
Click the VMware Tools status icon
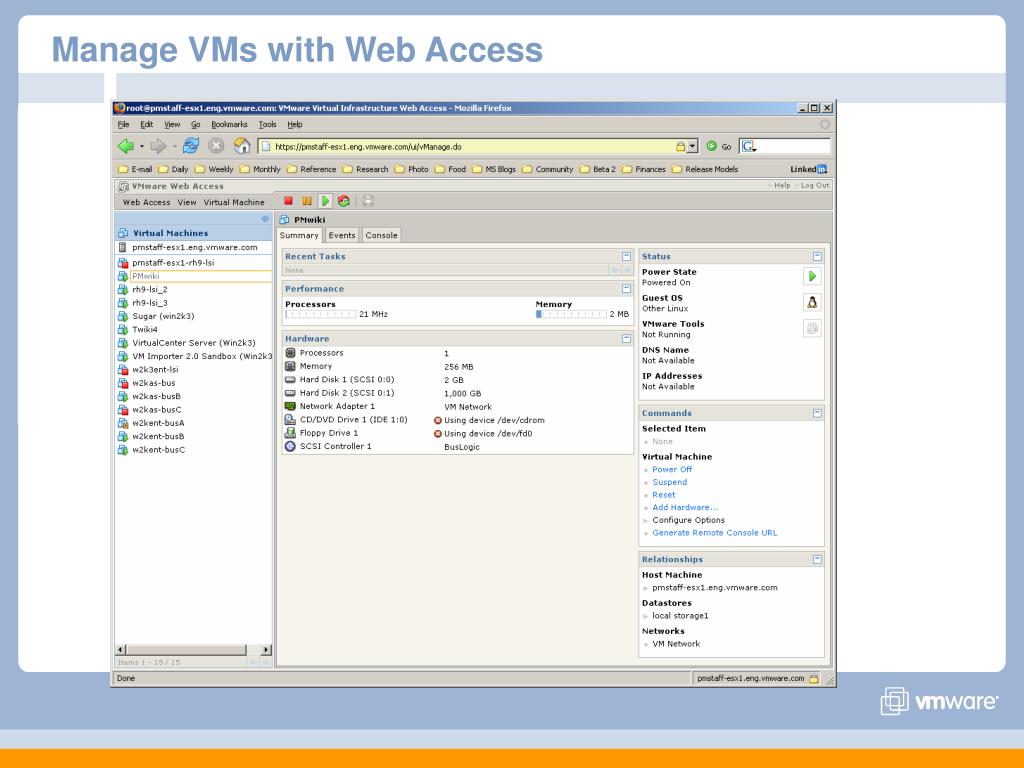[812, 328]
